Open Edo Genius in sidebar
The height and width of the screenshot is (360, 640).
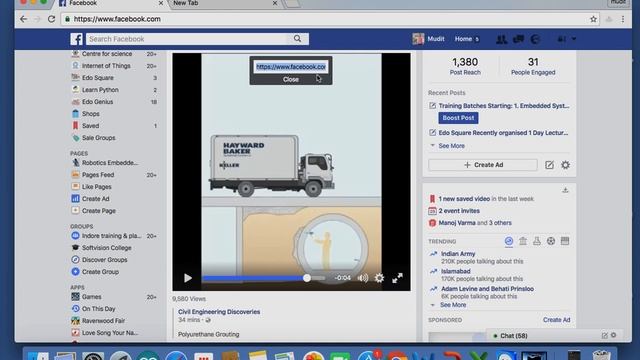point(97,102)
